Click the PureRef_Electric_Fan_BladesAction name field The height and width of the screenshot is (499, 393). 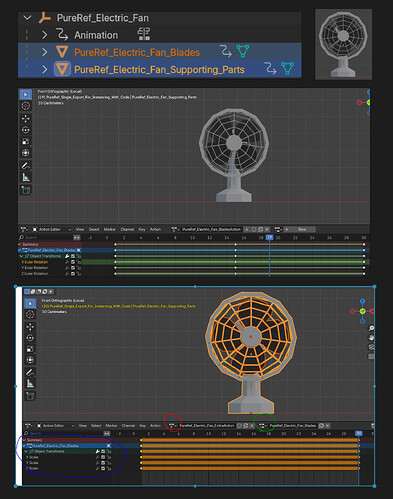click(x=211, y=229)
